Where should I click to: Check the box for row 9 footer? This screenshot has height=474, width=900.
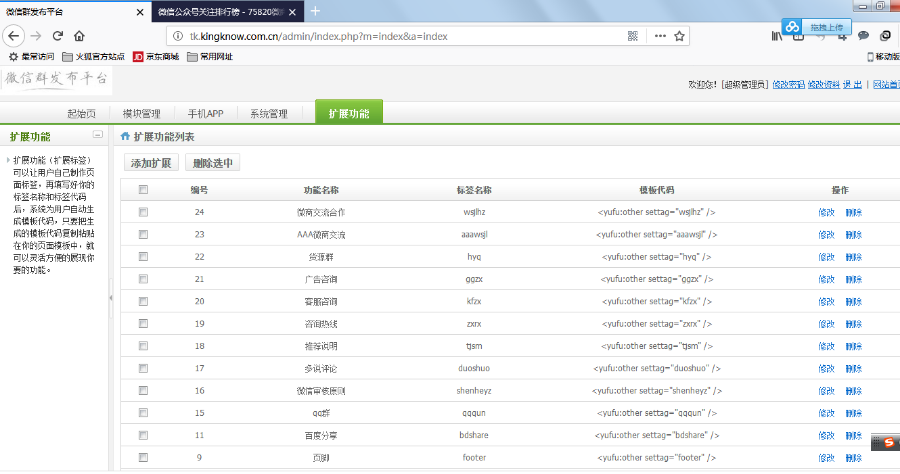pos(143,457)
